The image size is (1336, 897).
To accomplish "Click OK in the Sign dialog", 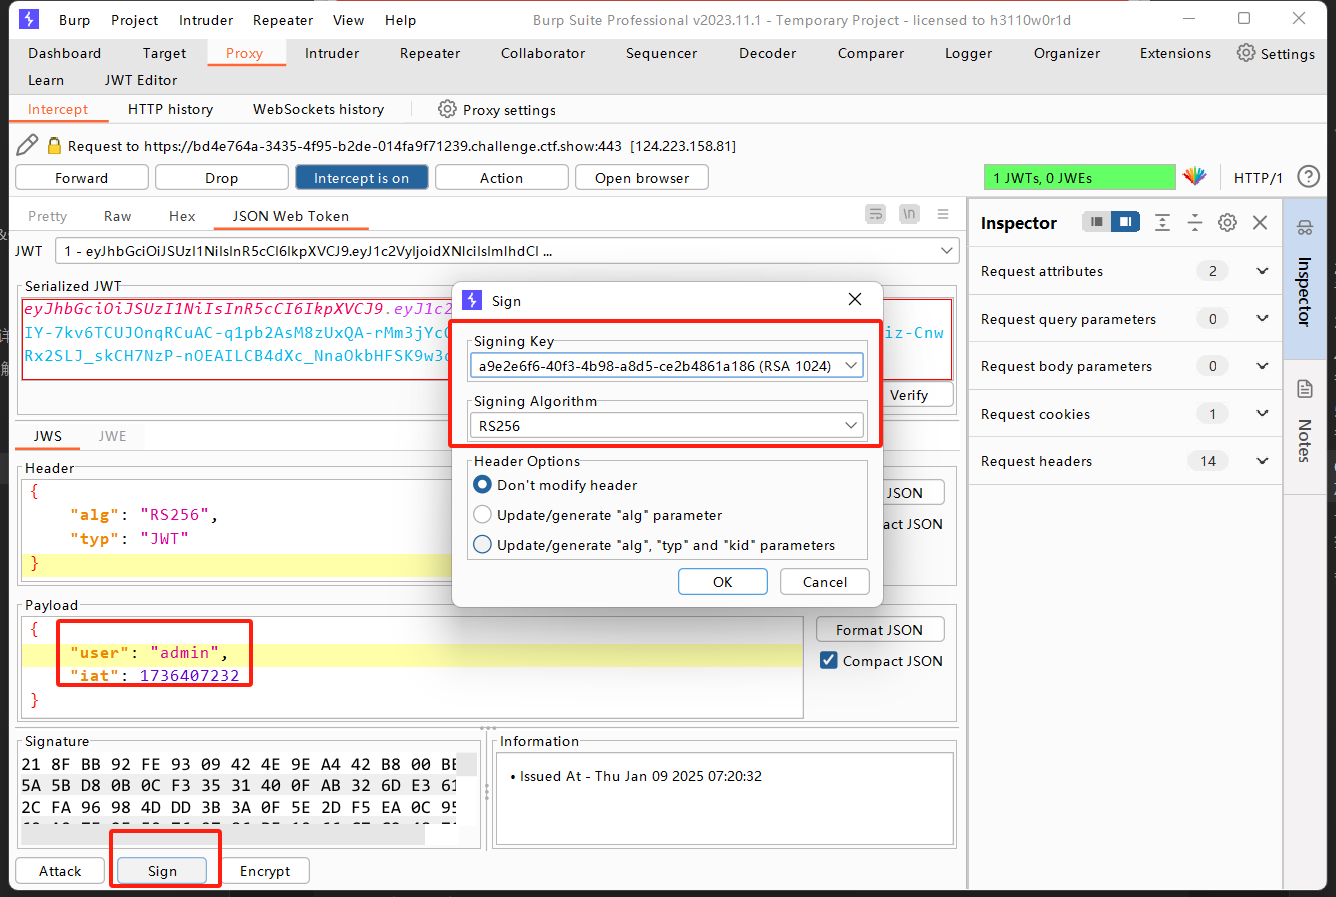I will tap(722, 582).
